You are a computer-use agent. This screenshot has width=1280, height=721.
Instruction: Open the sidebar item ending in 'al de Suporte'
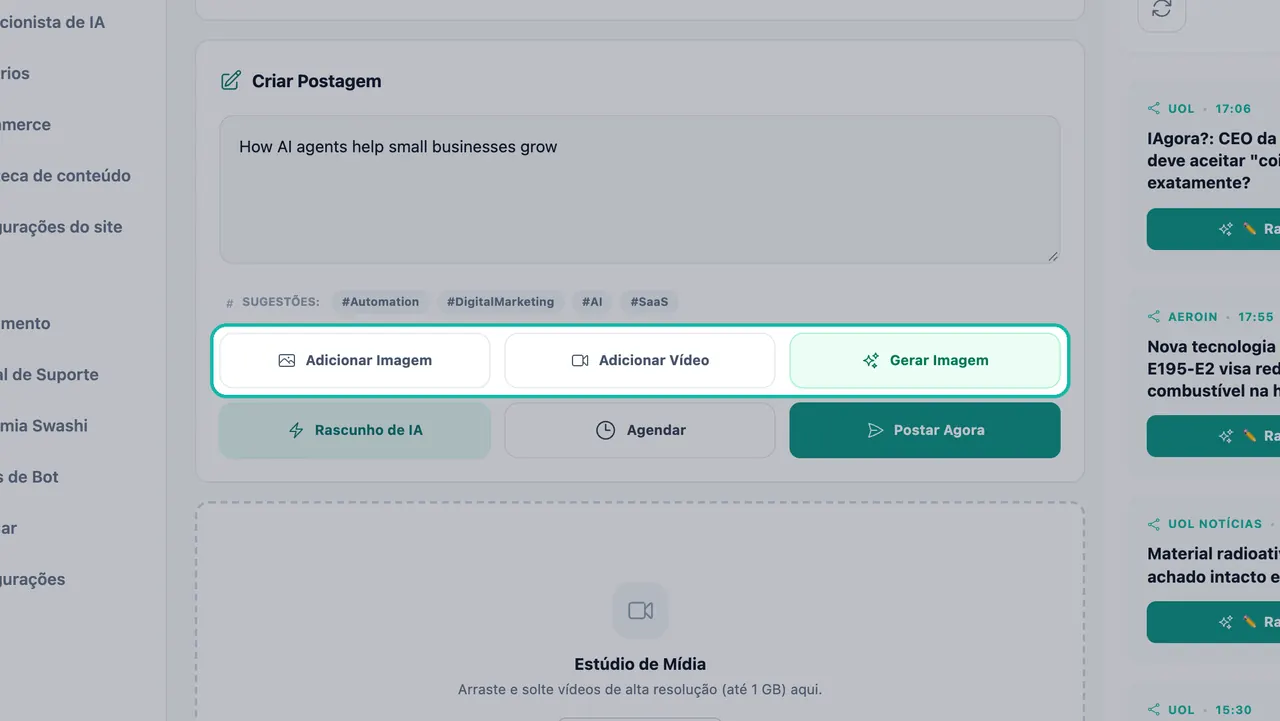tap(49, 375)
